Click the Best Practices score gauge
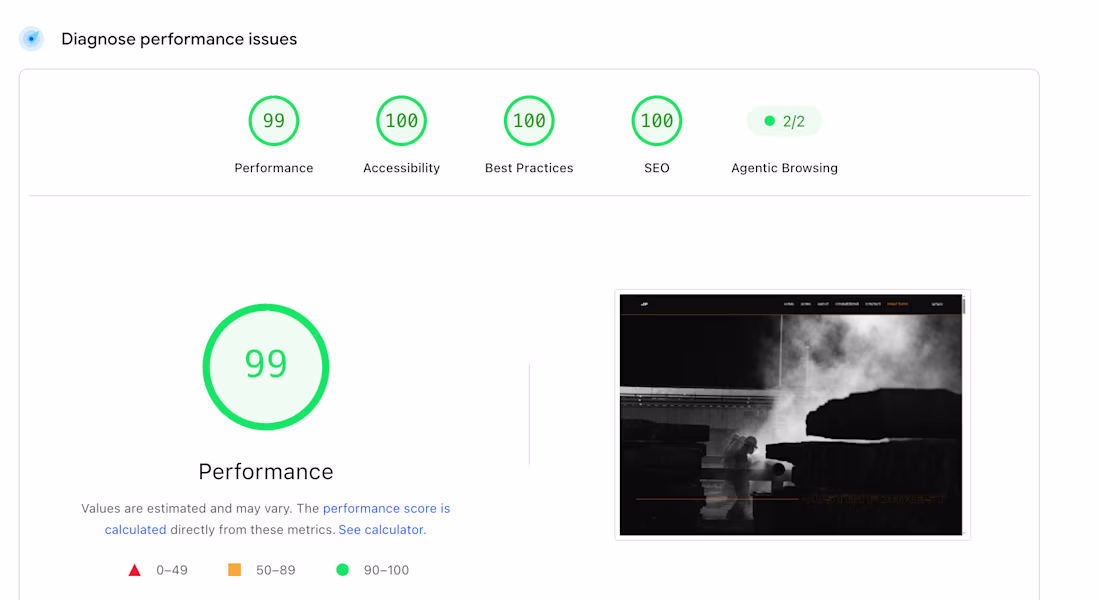 pos(529,121)
